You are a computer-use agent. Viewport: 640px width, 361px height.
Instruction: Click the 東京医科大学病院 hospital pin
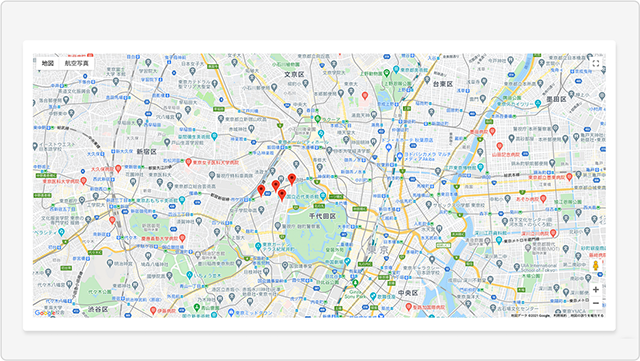point(84,180)
